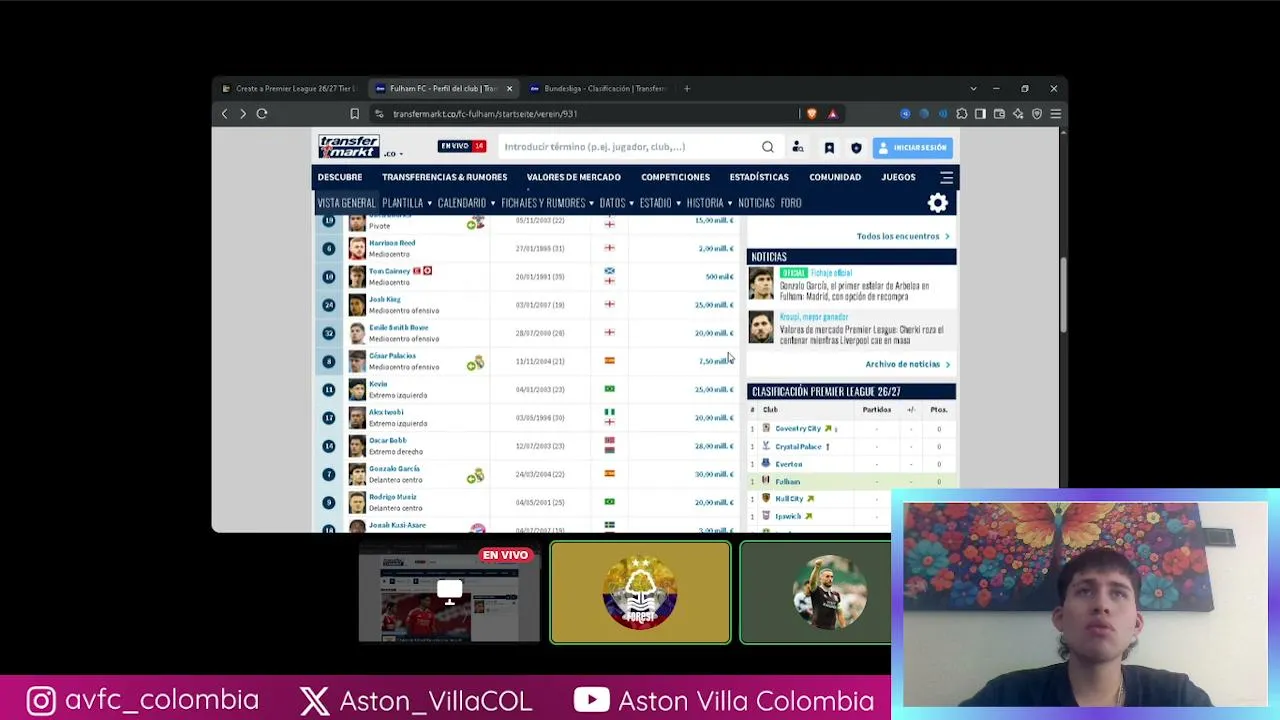Open the Brave Rewards triangle icon
This screenshot has height=720, width=1280.
832,114
